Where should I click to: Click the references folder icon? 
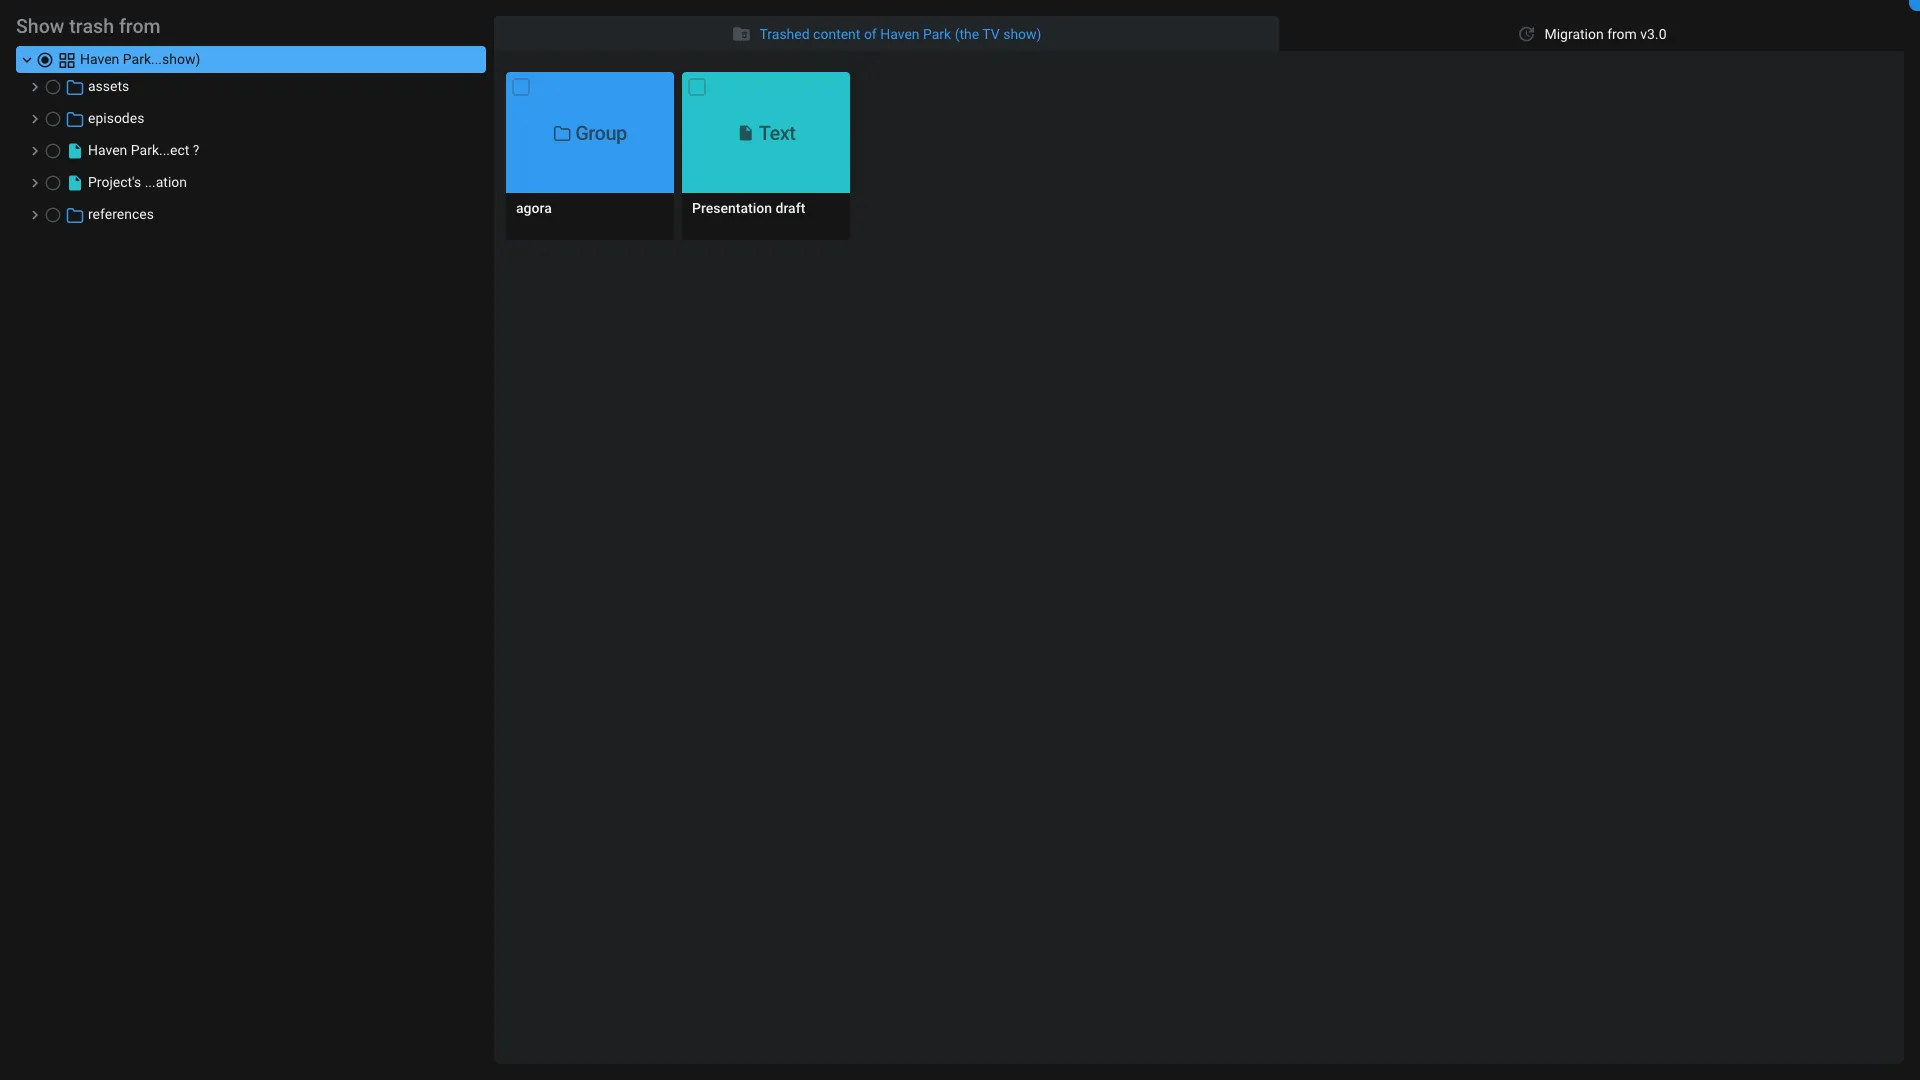coord(75,215)
